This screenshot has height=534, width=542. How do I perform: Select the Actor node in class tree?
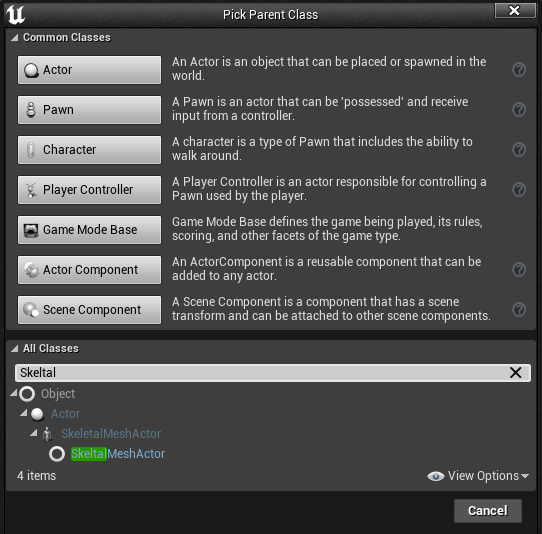point(65,414)
